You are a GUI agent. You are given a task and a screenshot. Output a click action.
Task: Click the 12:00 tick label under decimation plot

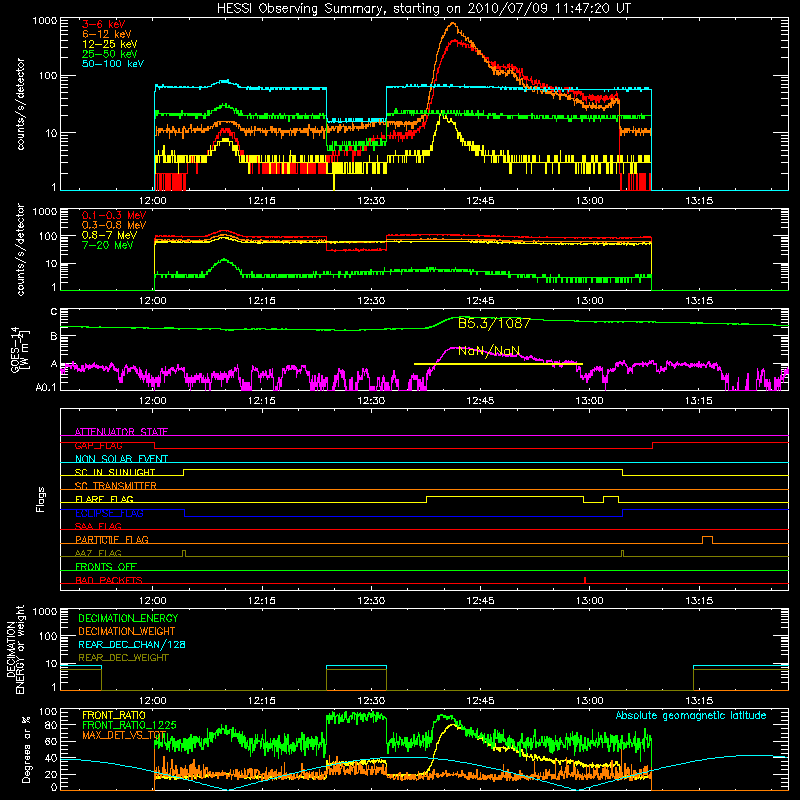point(153,701)
